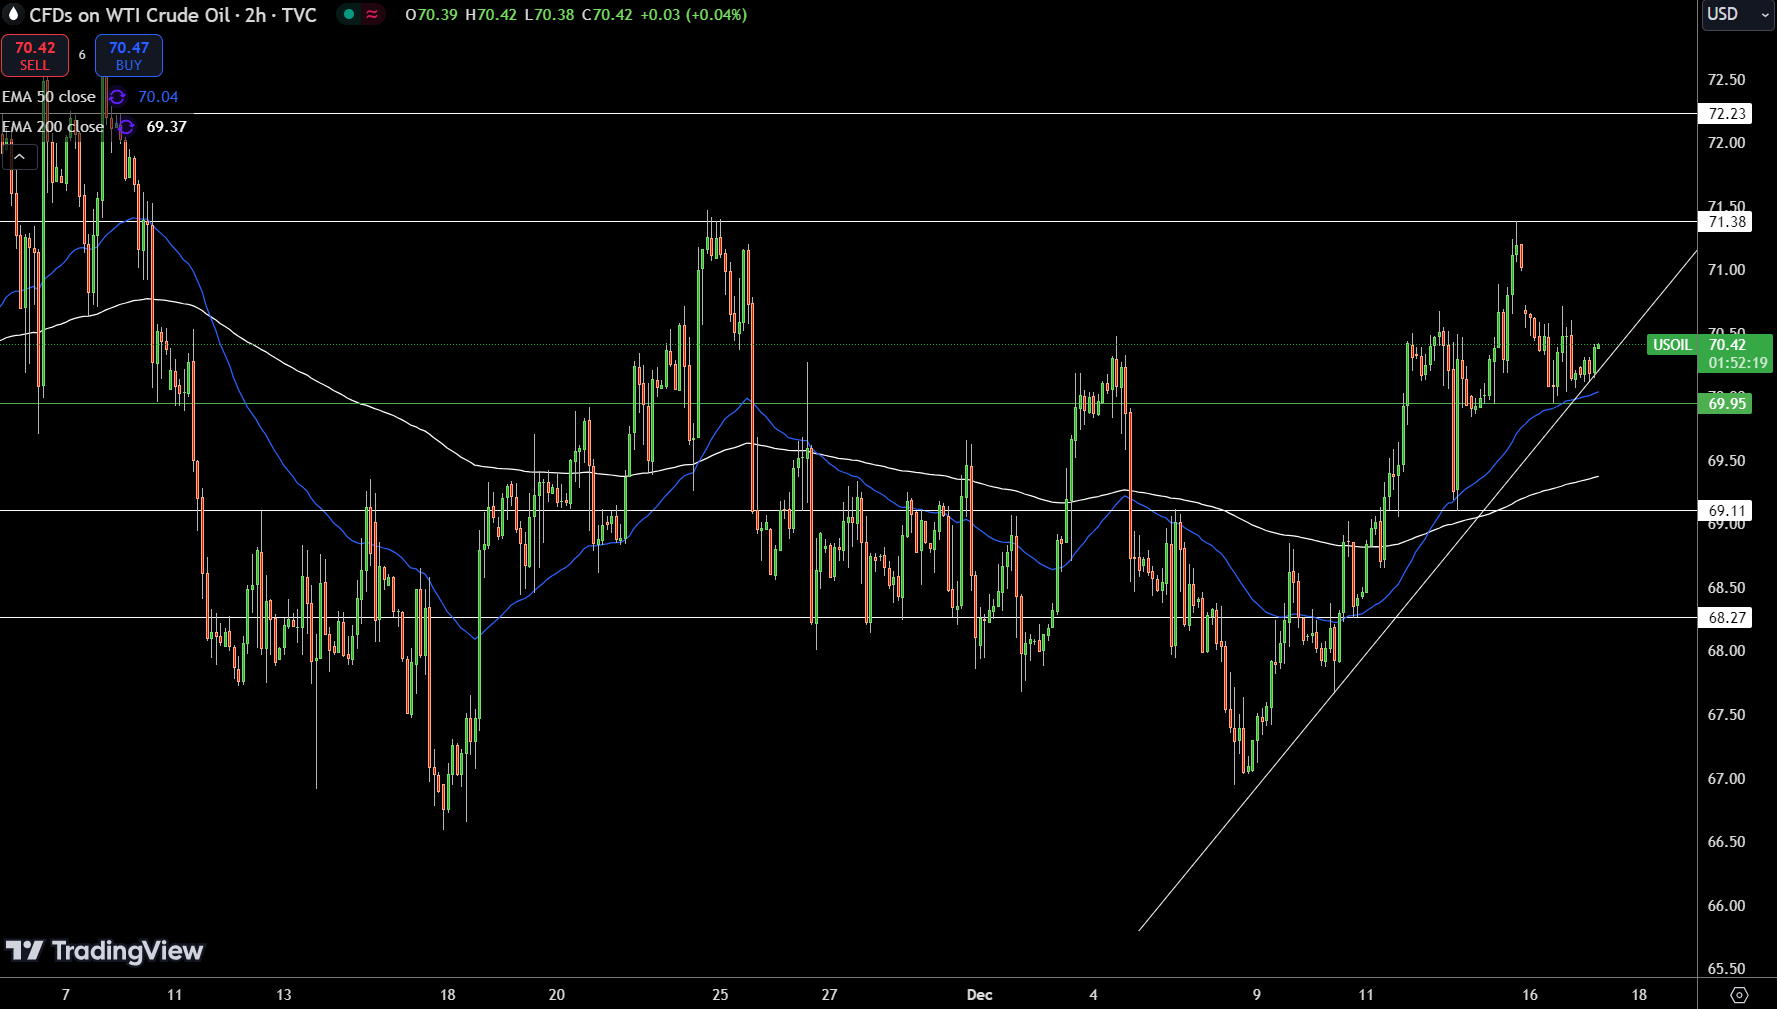Click the USOIL current price tag
This screenshot has height=1009, width=1777.
(1671, 345)
